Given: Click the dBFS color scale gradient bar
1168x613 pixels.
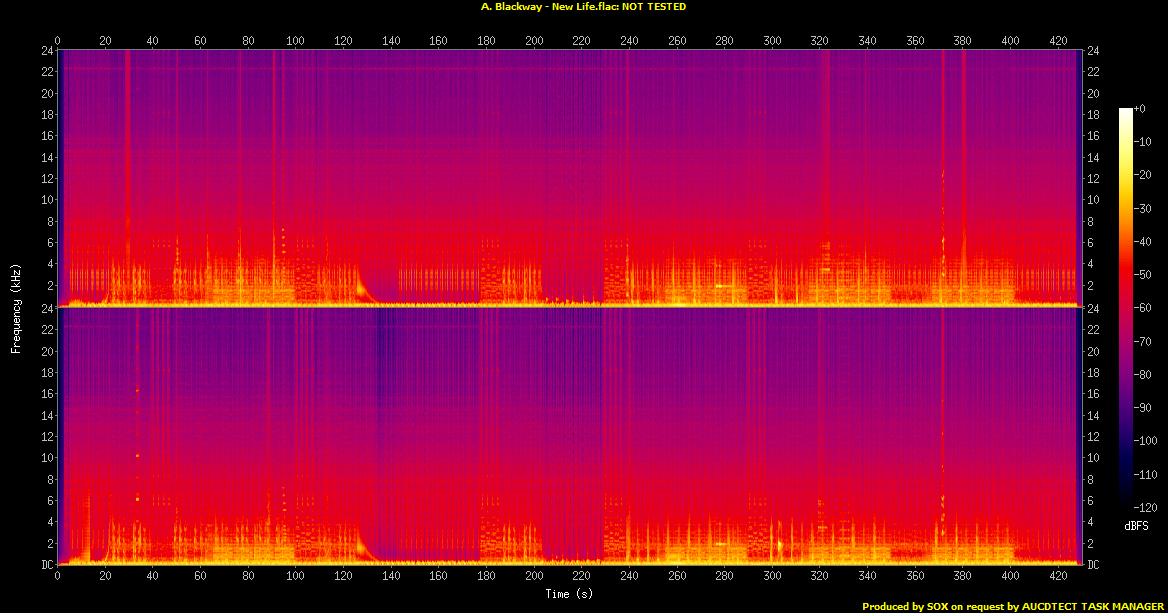Looking at the screenshot, I should pos(1126,308).
